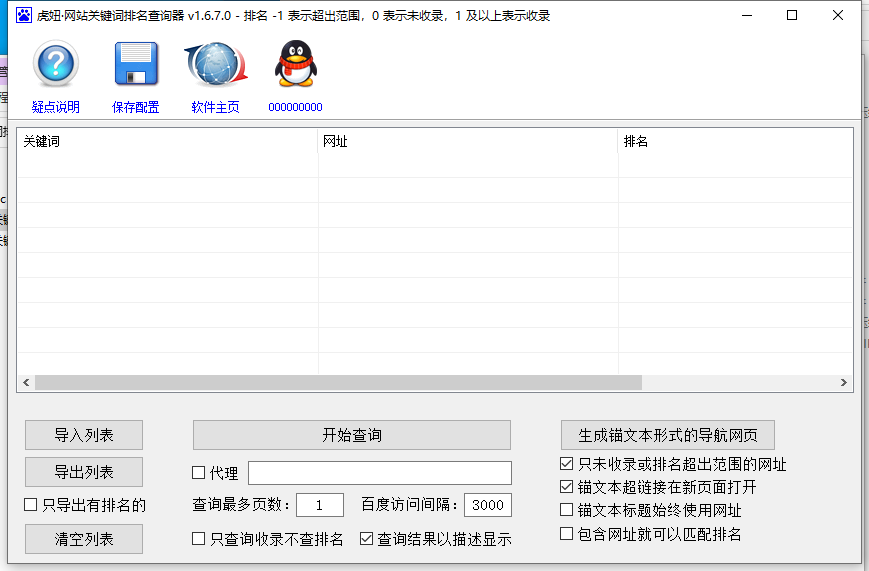Click the 清空列表 button
The image size is (869, 571).
coord(84,539)
